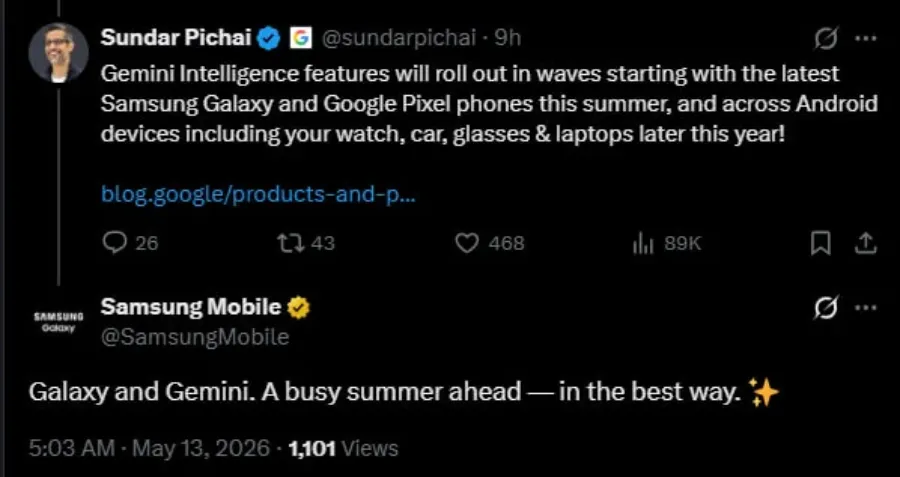Open the blog.google/products-and-p... link
The height and width of the screenshot is (477, 900).
tap(258, 195)
